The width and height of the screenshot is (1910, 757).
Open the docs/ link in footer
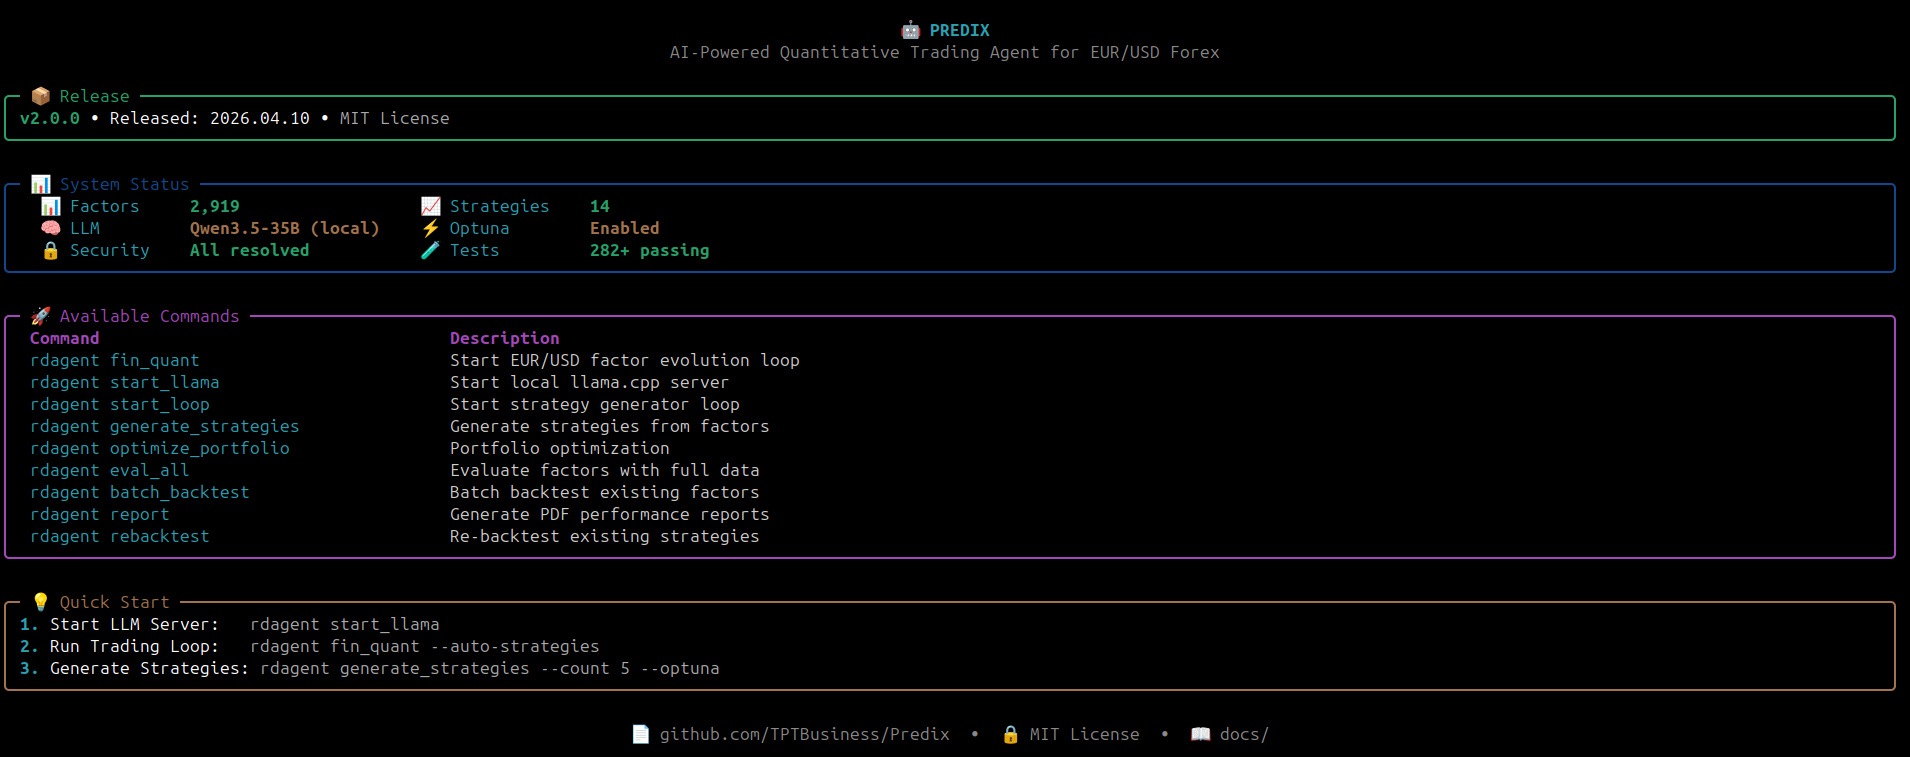point(1244,734)
